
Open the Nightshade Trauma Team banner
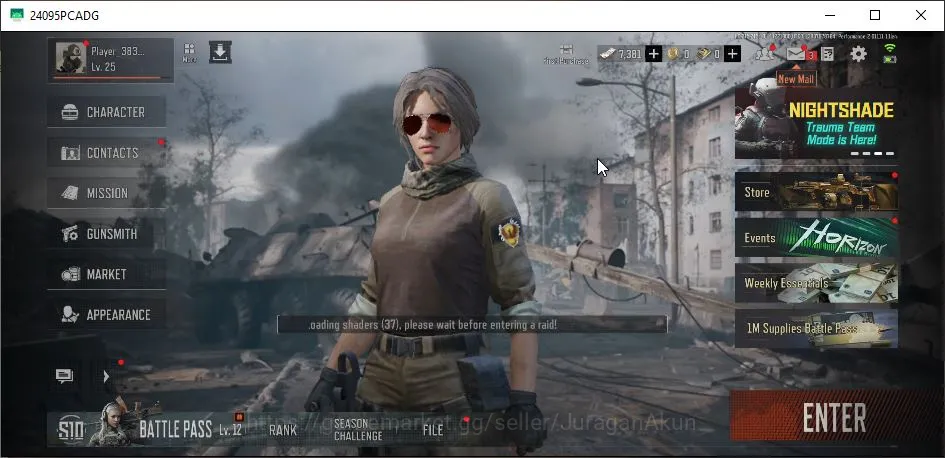pos(816,122)
